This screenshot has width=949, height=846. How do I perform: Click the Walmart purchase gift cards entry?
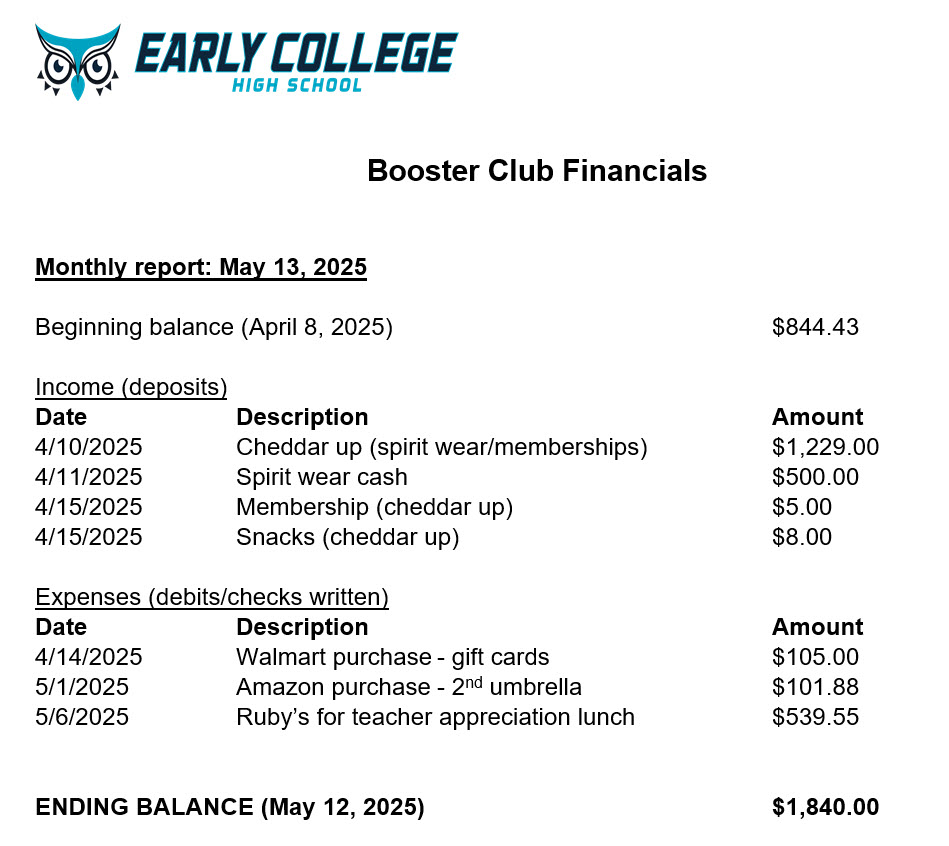pyautogui.click(x=393, y=657)
